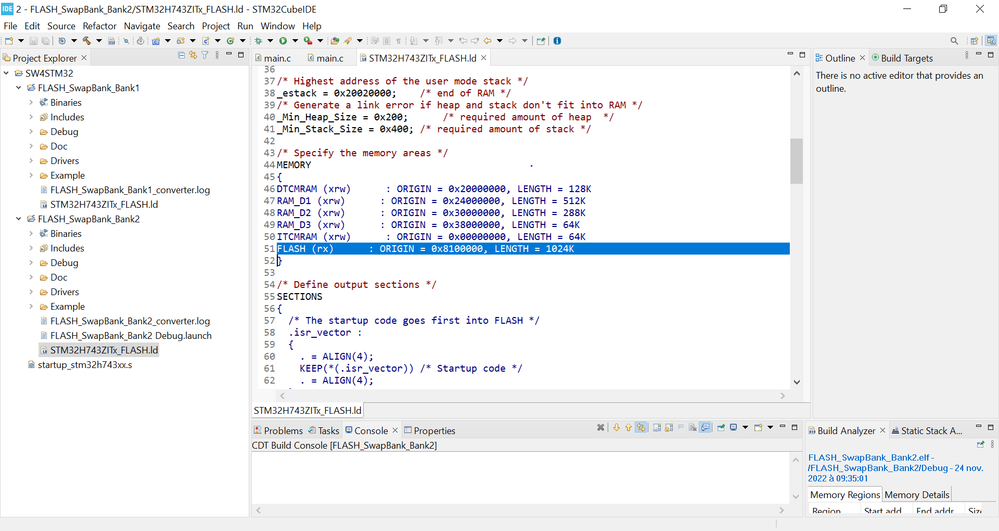Click the magnifier Search icon at top right
999x531 pixels.
[954, 41]
